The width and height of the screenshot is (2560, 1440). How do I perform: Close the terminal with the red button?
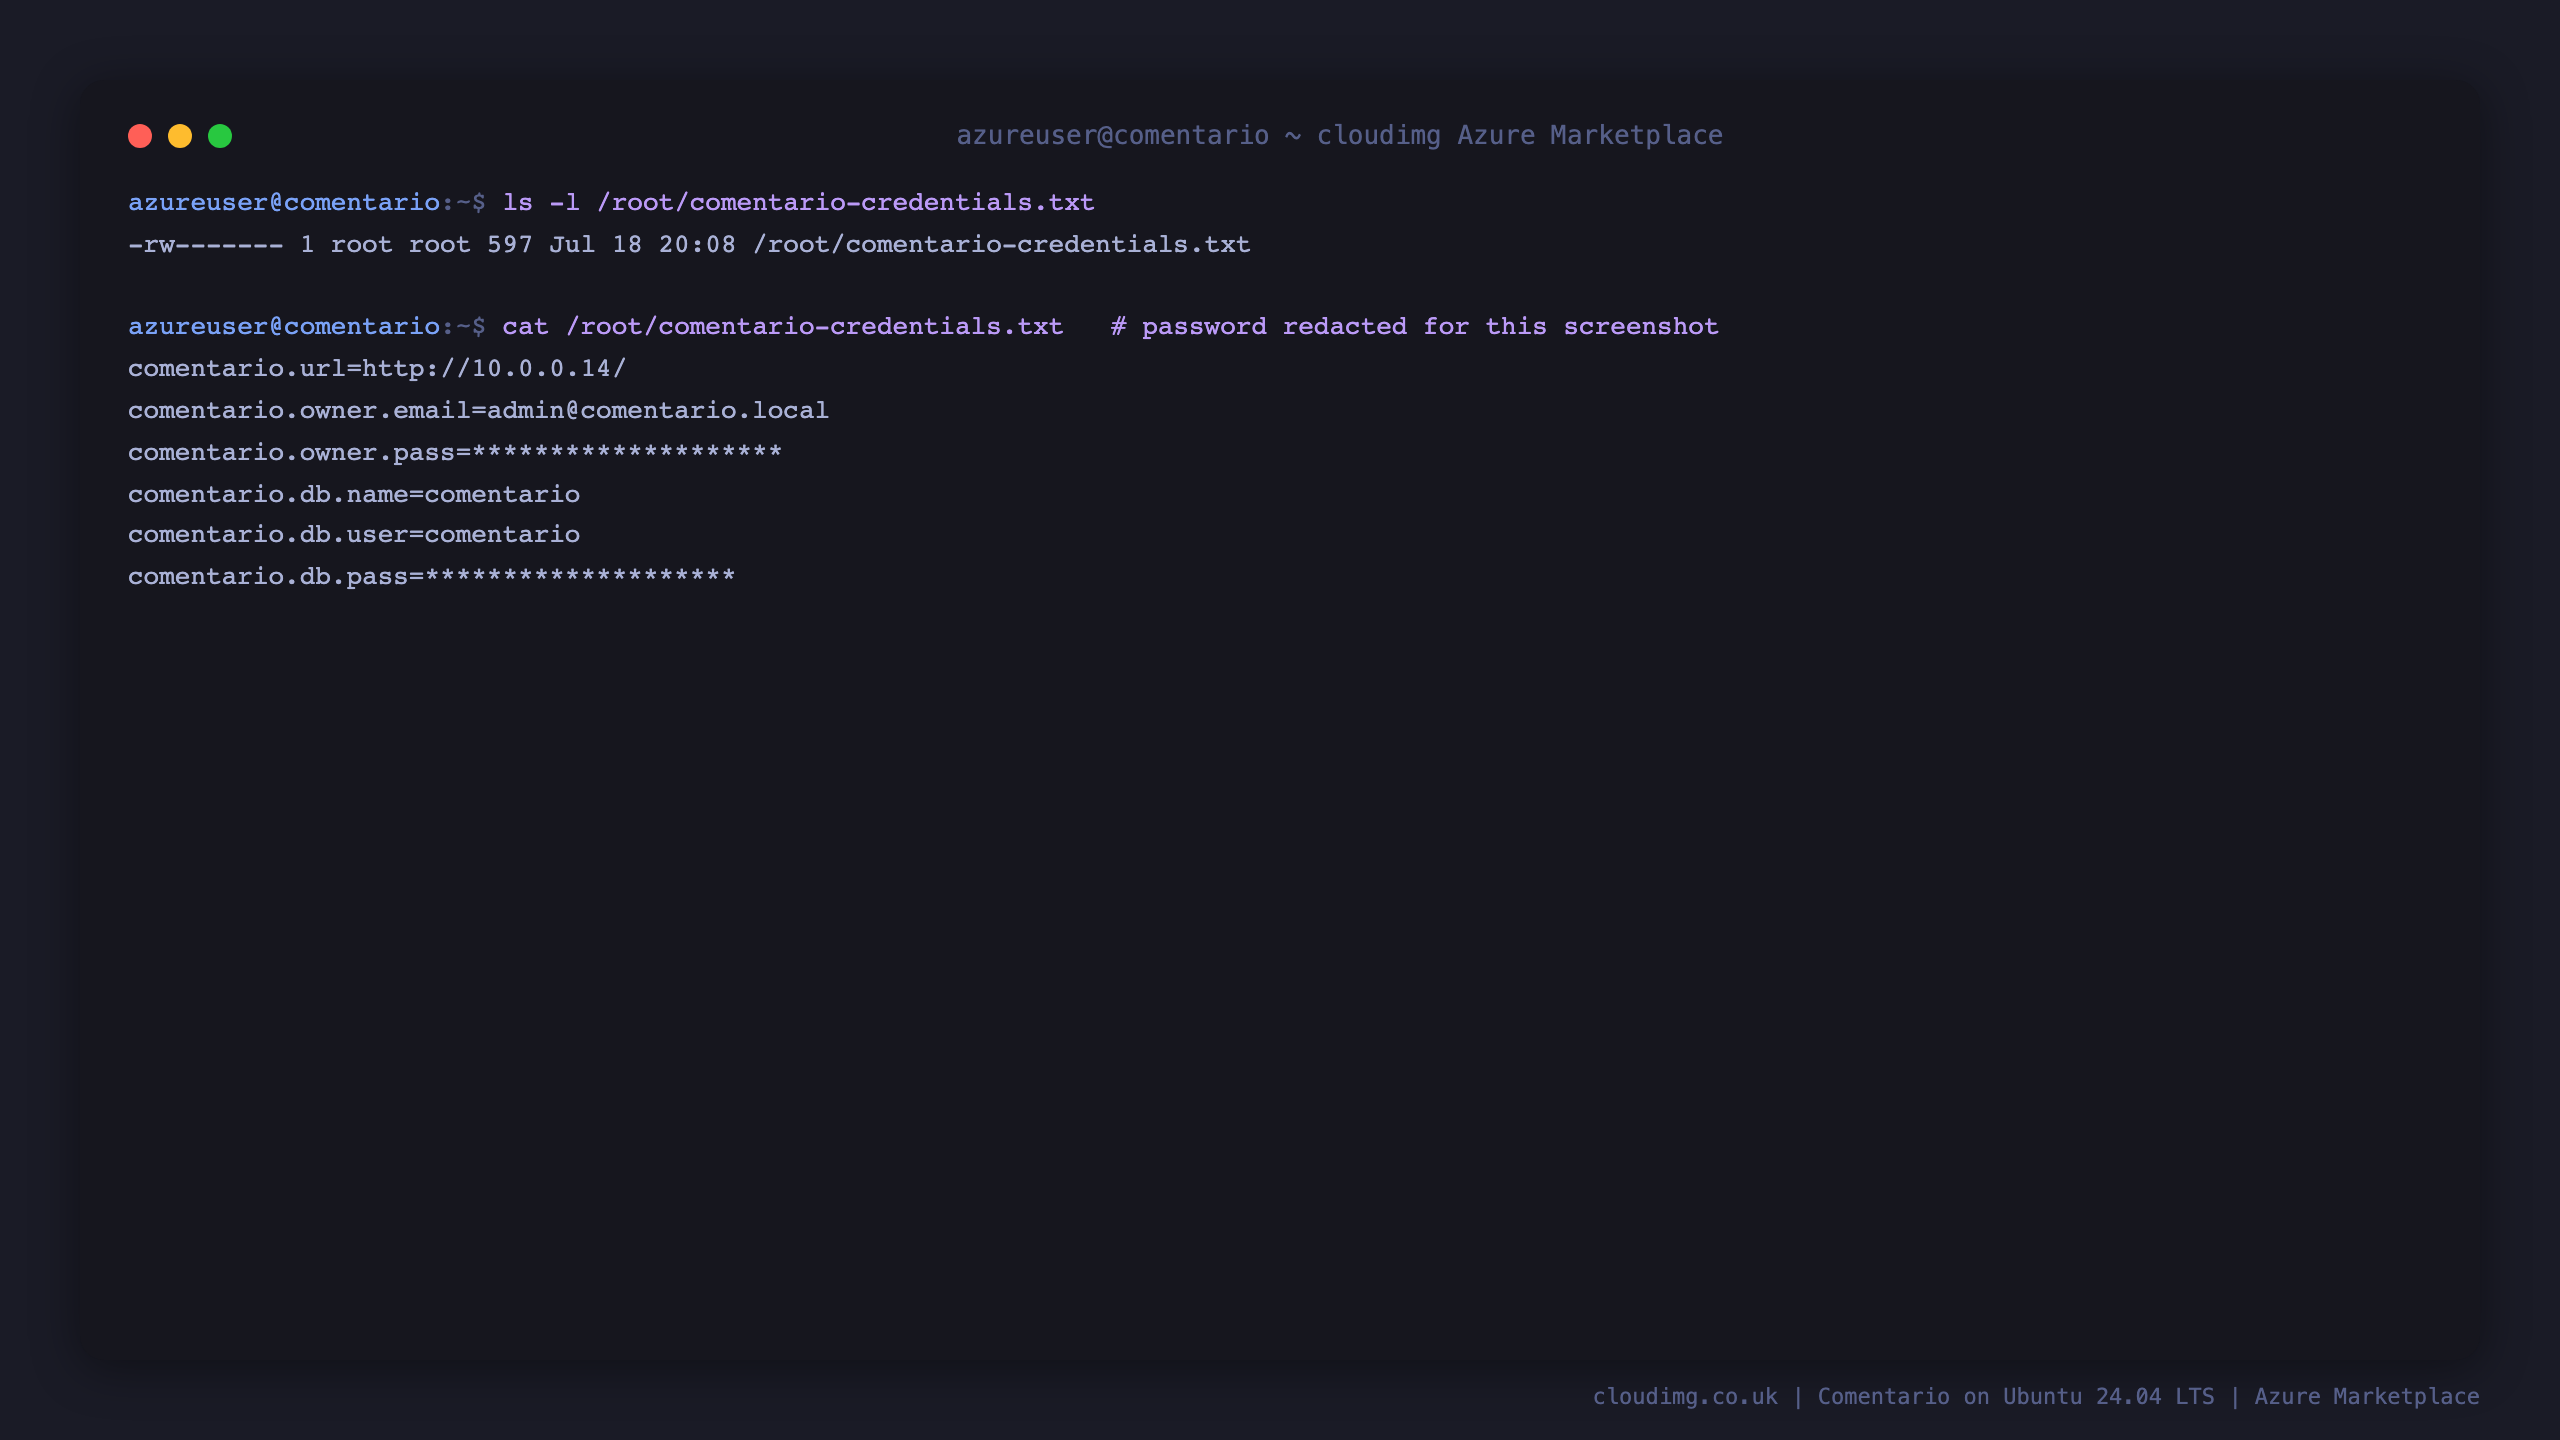click(140, 136)
